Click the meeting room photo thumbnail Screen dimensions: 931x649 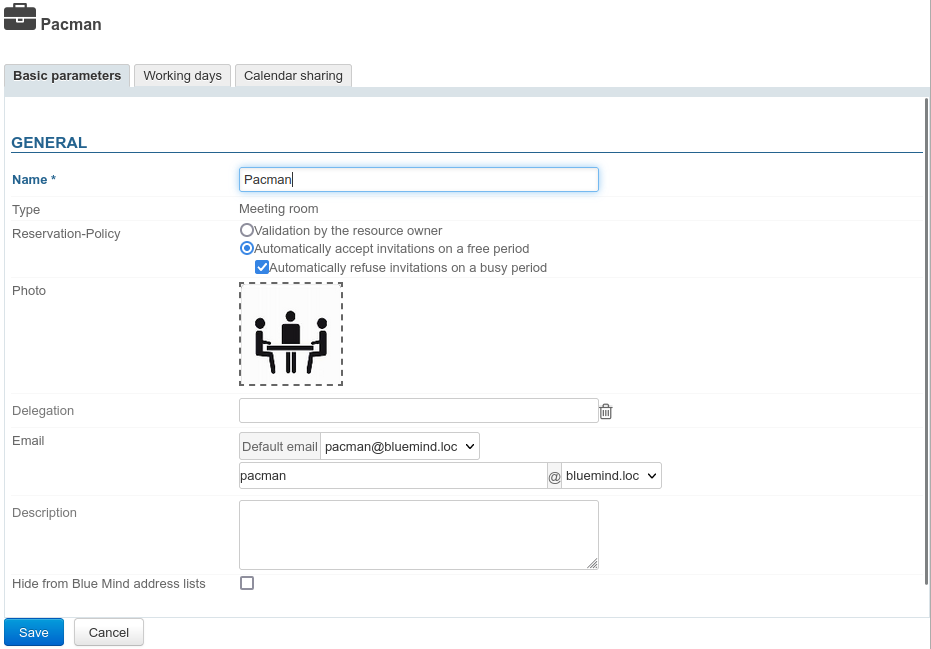[291, 334]
